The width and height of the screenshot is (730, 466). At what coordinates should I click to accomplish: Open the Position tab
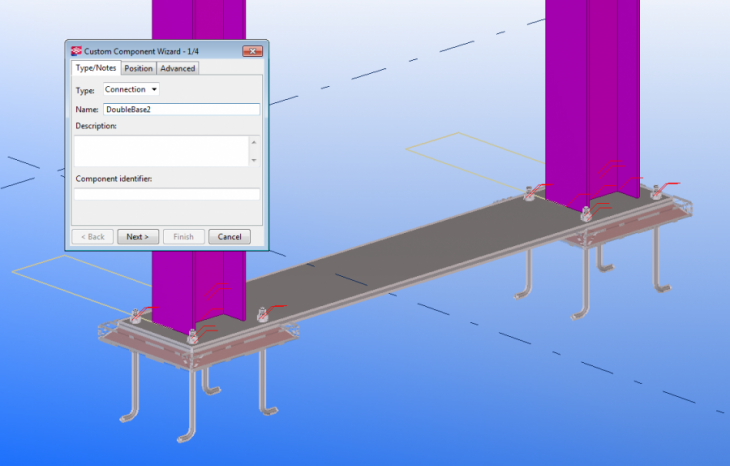(x=139, y=68)
